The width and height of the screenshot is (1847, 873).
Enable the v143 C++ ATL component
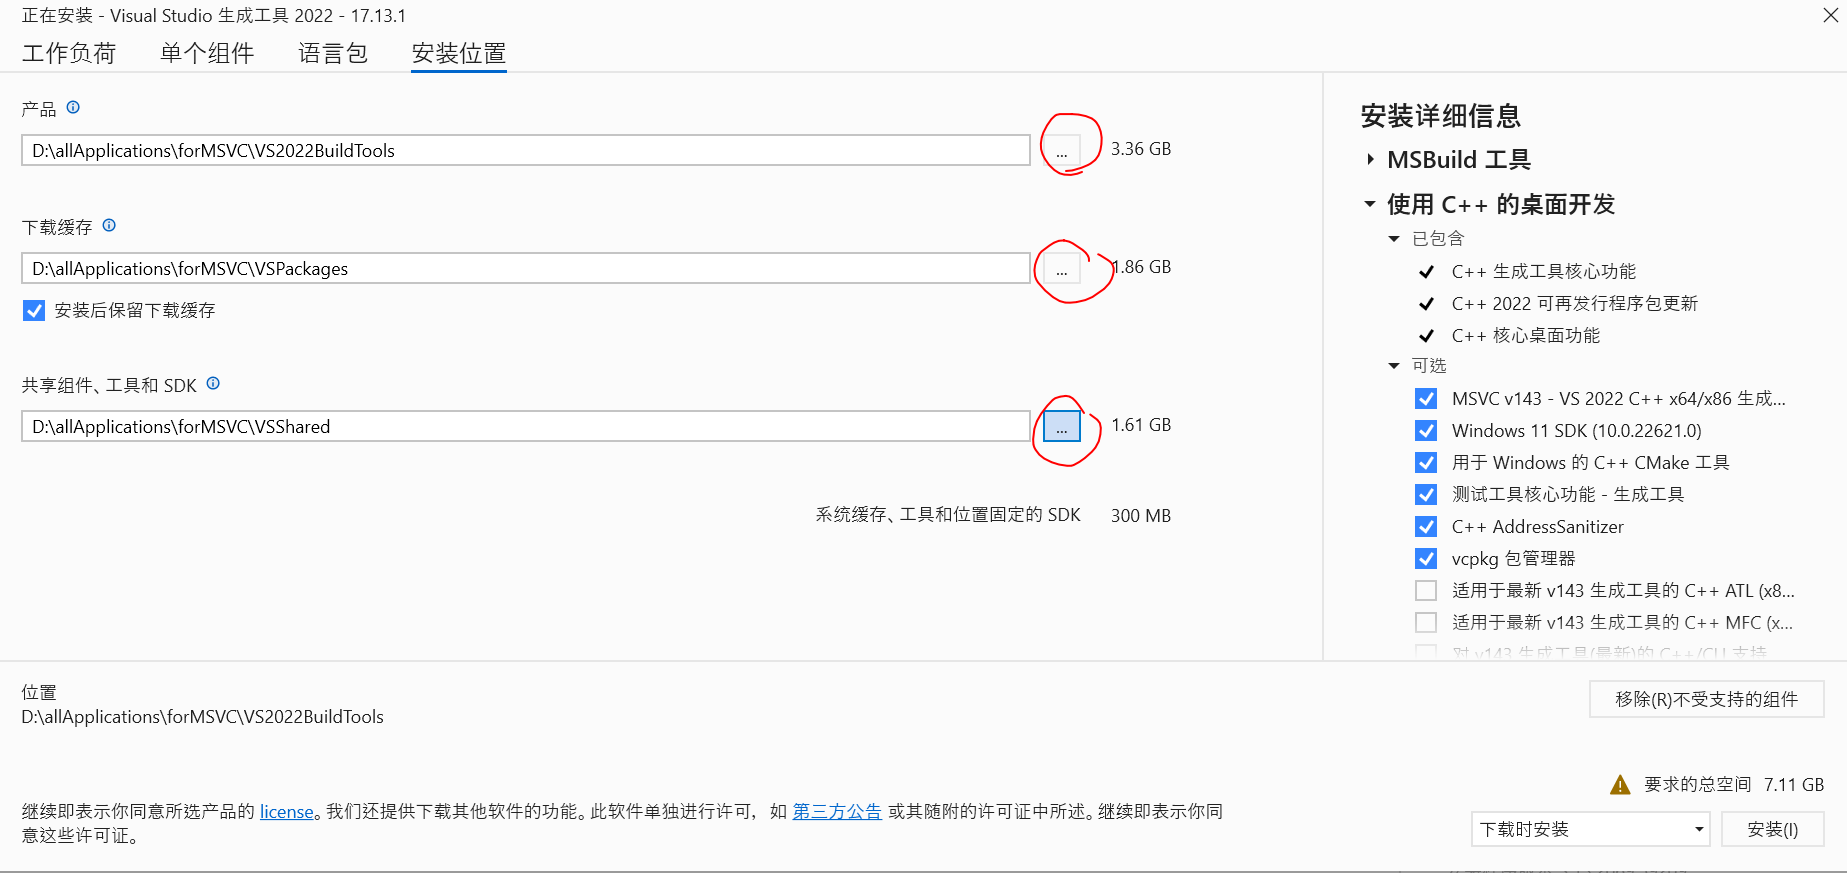[1426, 590]
